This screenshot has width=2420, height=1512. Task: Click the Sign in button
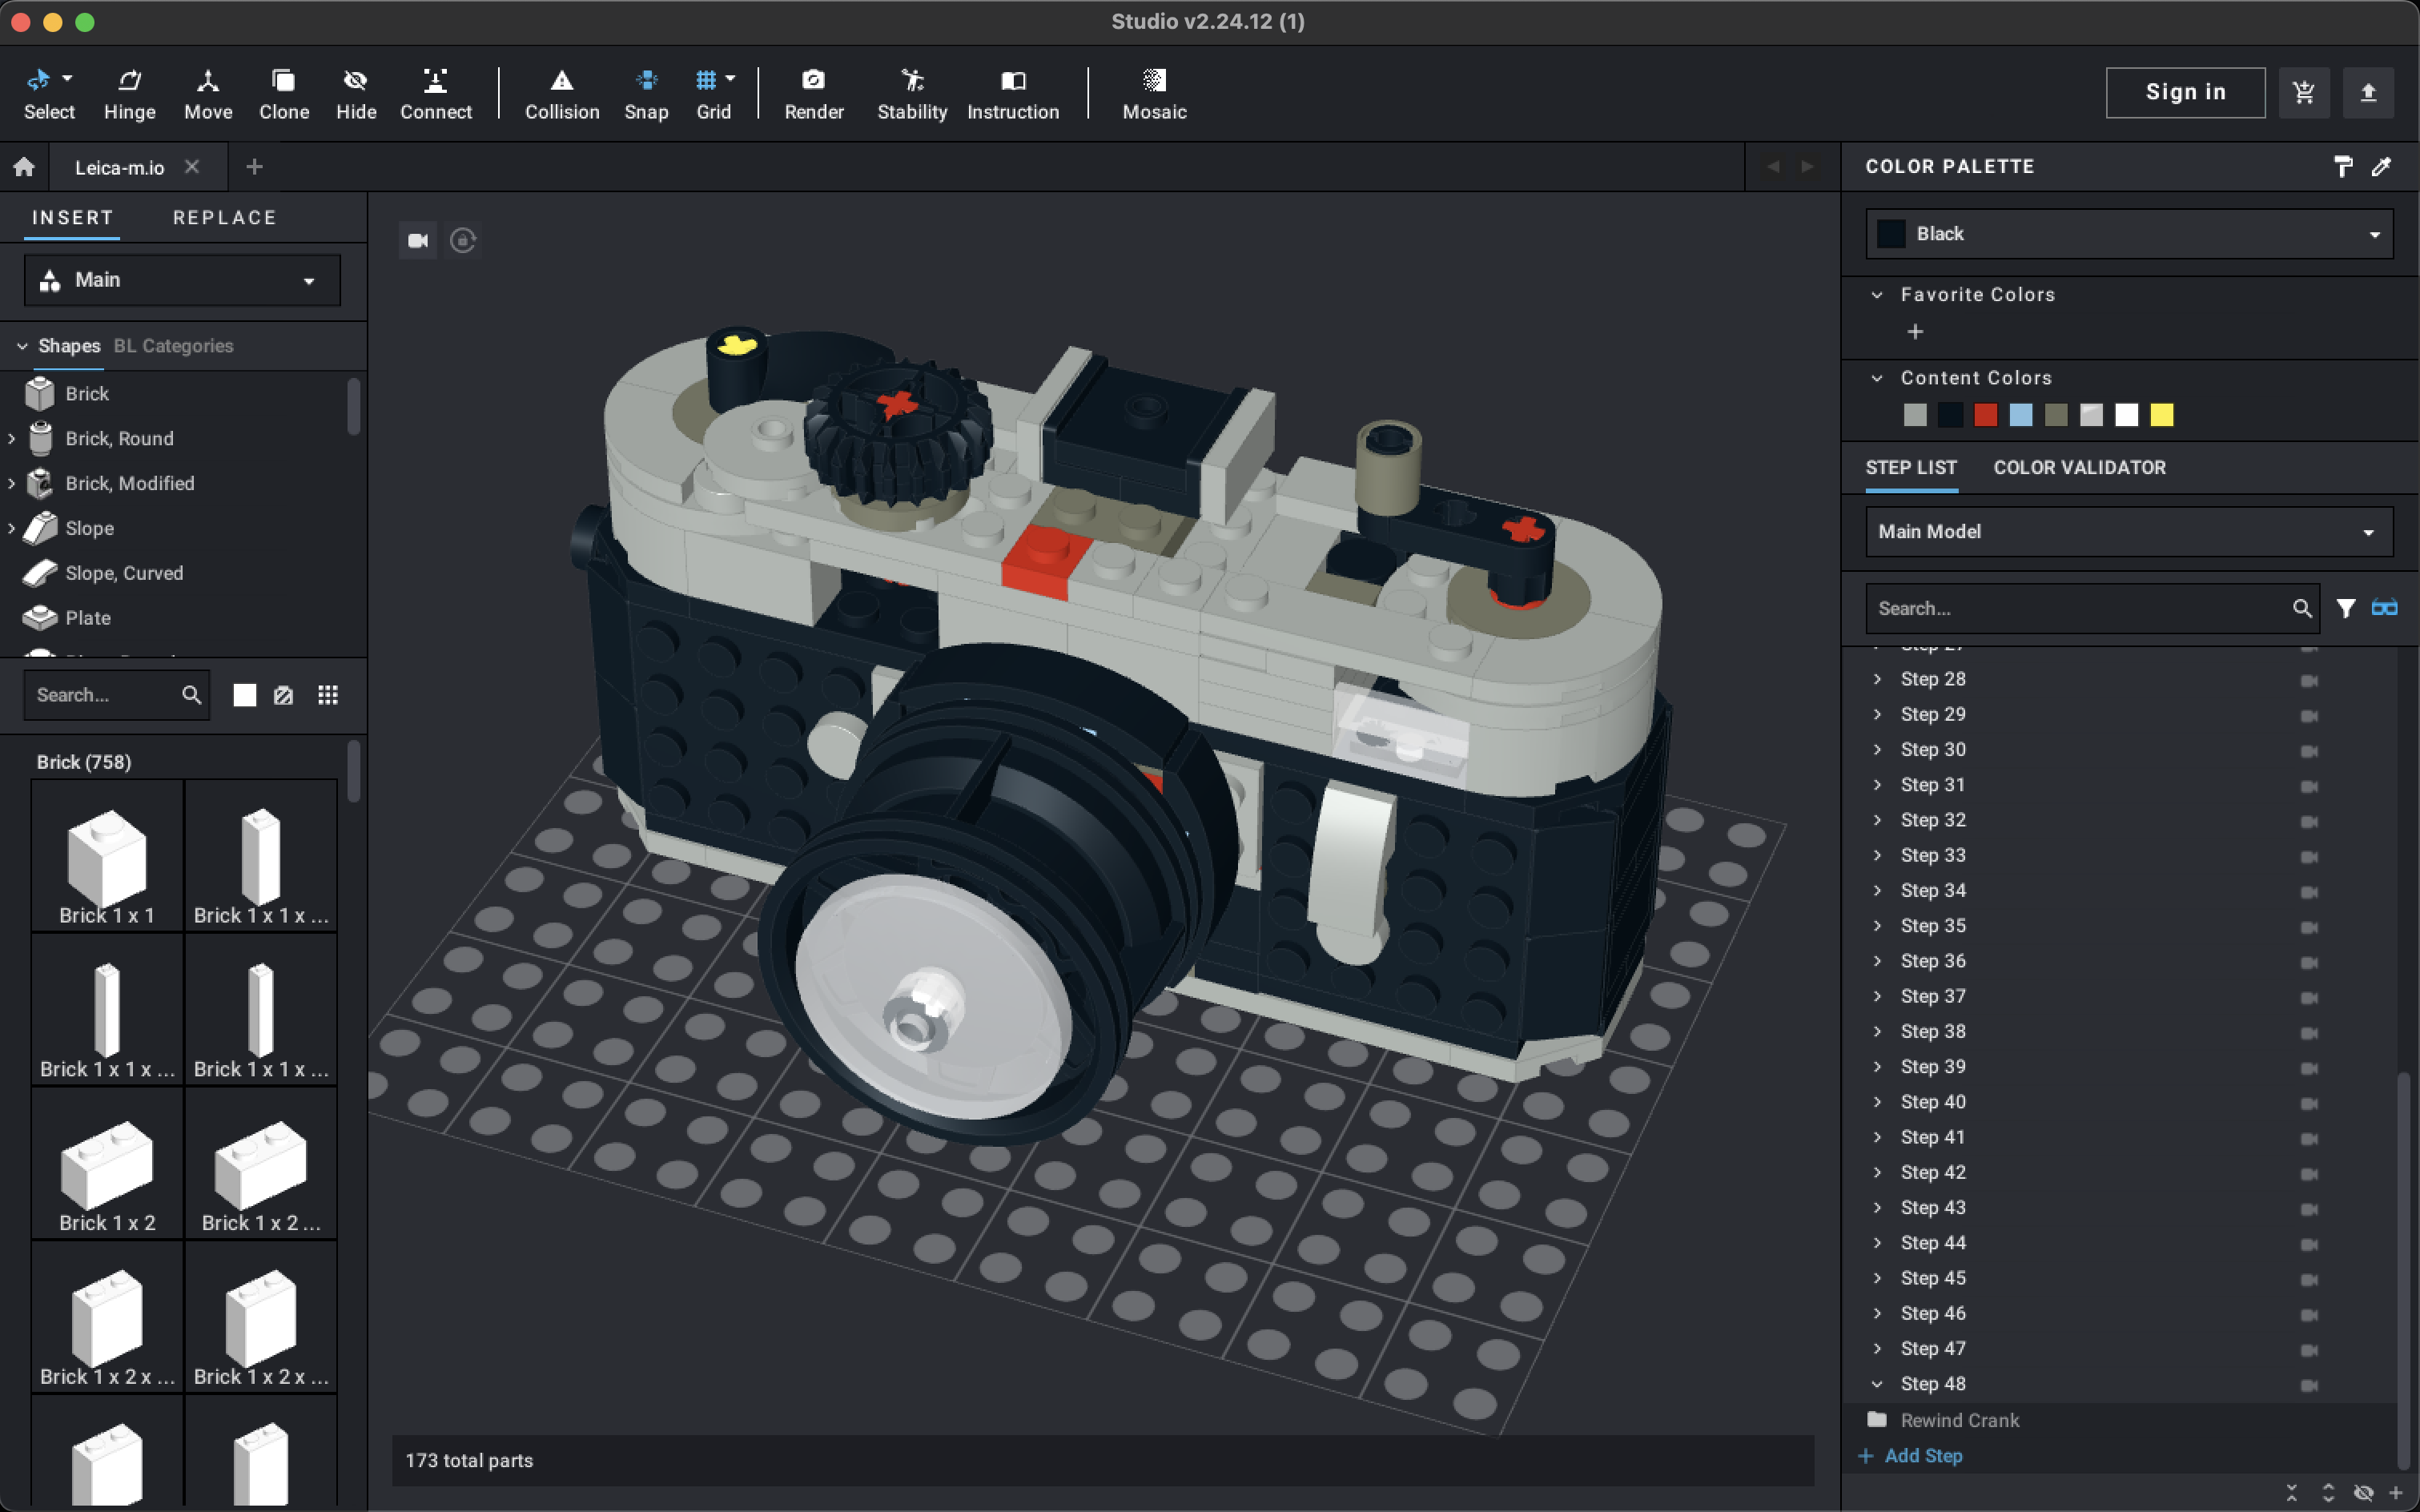pyautogui.click(x=2185, y=93)
